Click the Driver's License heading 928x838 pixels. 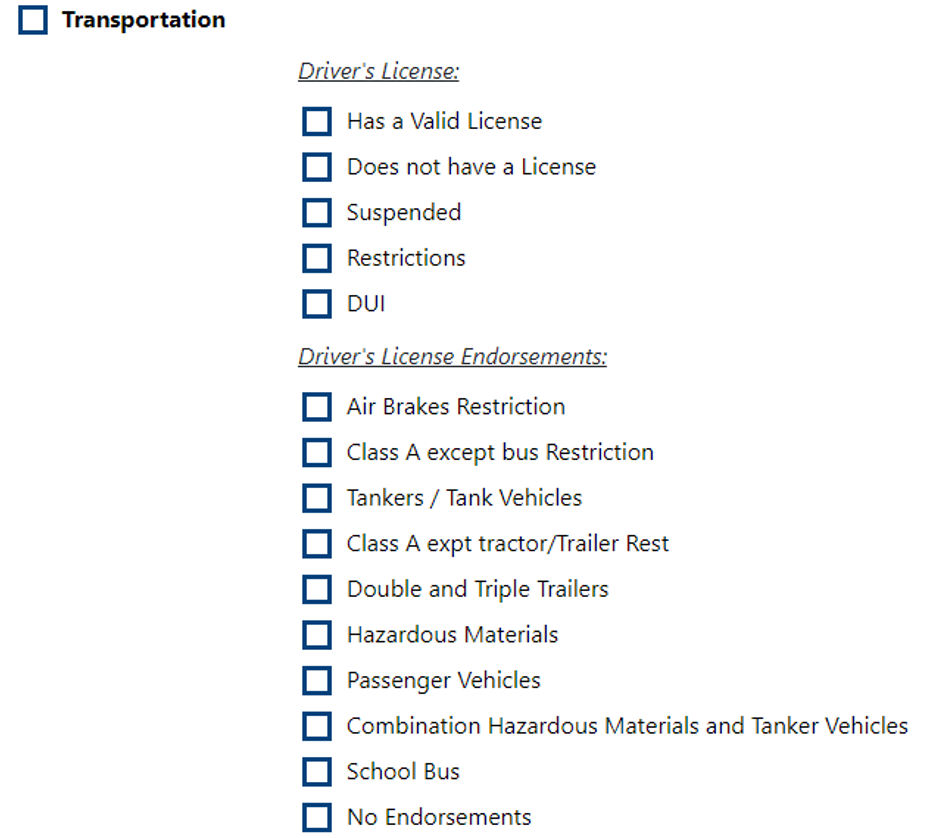[379, 71]
